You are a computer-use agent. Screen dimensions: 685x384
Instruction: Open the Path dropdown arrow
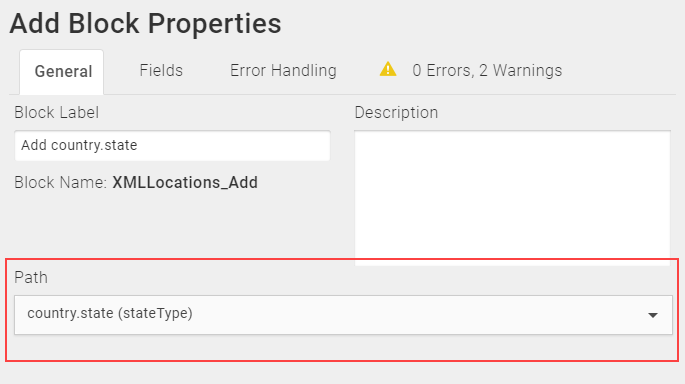click(x=653, y=315)
